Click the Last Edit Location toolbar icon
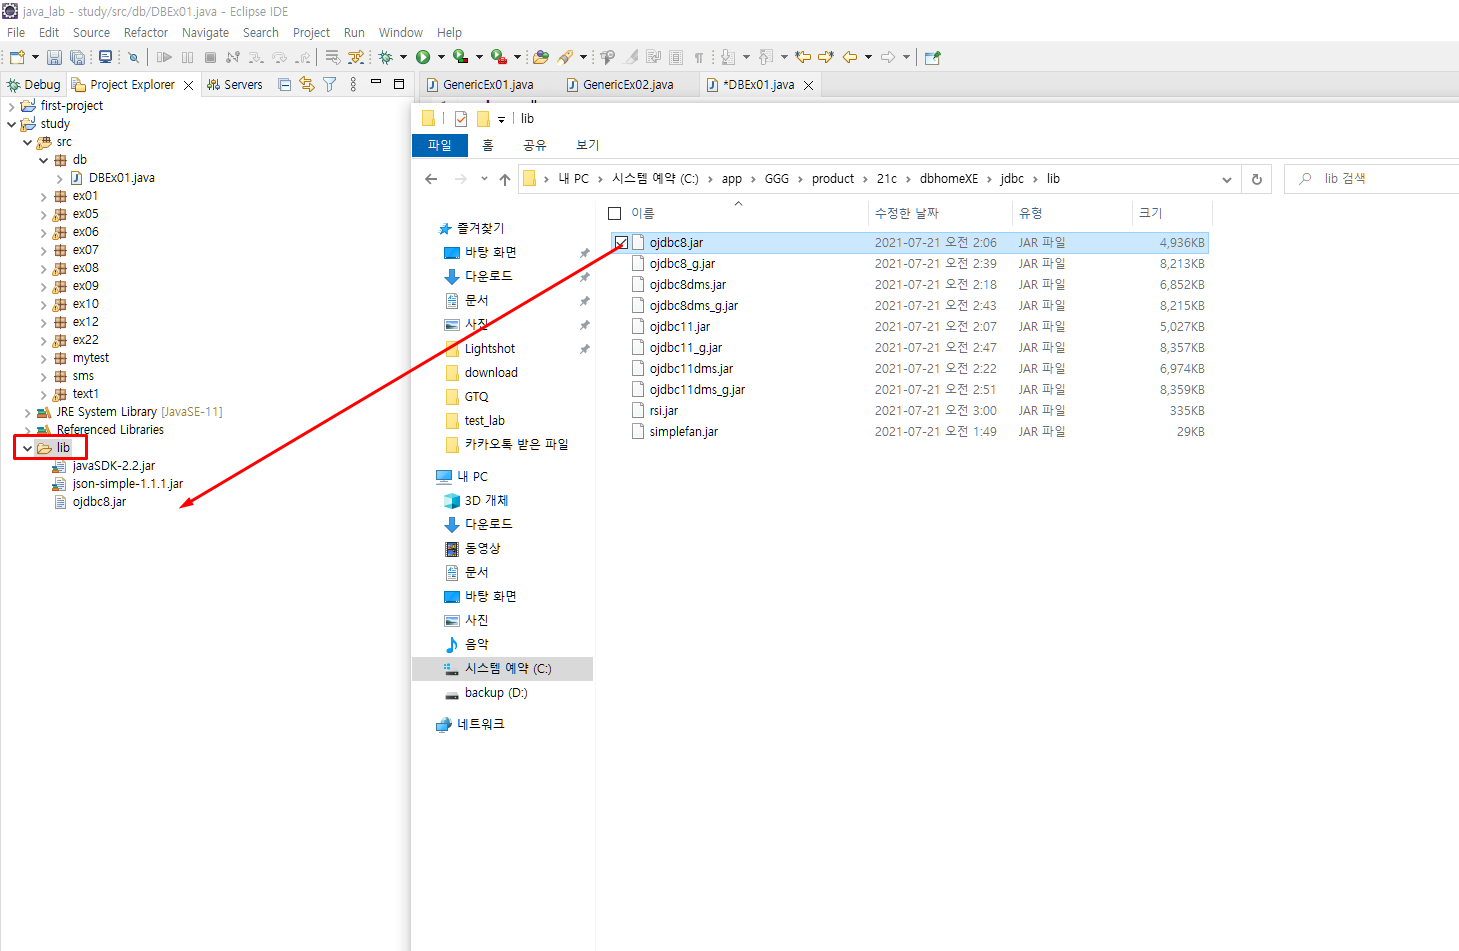The width and height of the screenshot is (1459, 951). point(803,57)
